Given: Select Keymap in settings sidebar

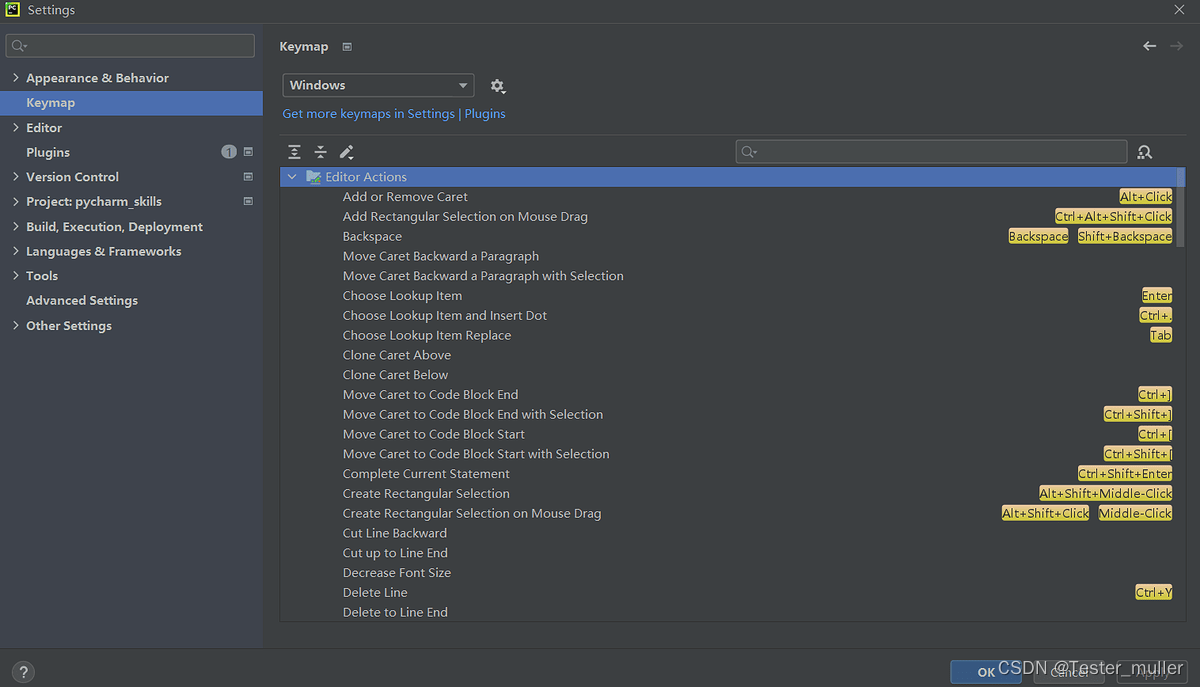Looking at the screenshot, I should coord(131,103).
